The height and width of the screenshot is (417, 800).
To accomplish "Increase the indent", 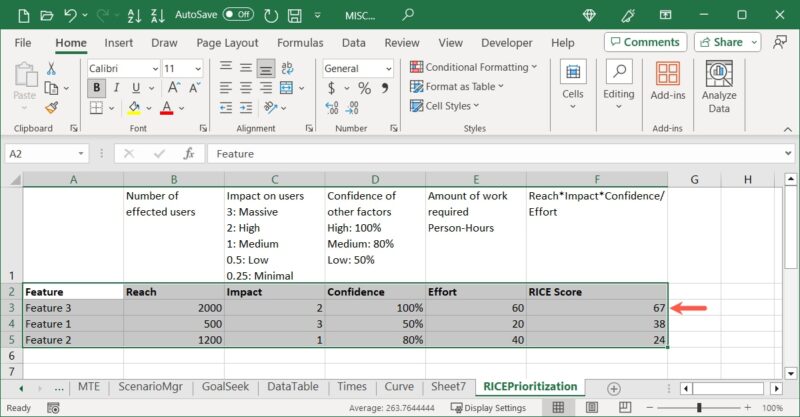I will point(246,108).
